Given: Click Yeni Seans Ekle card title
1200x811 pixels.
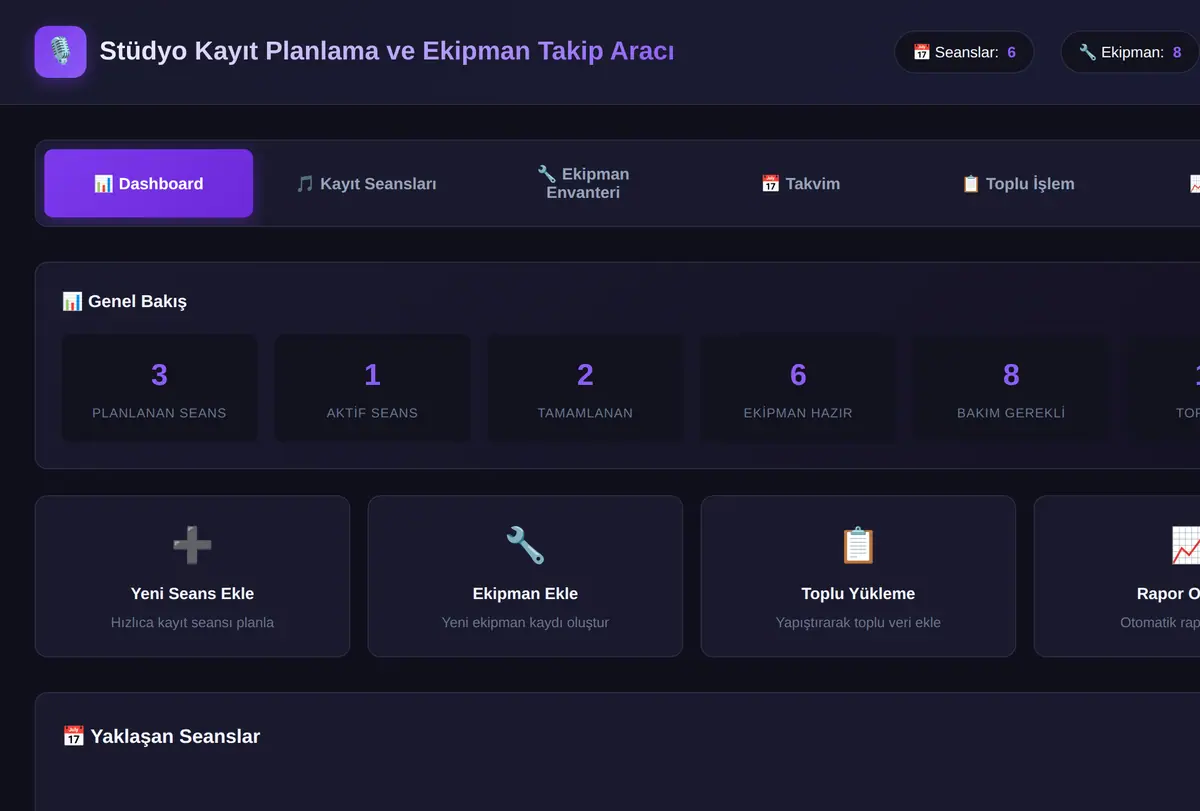Looking at the screenshot, I should coord(192,593).
